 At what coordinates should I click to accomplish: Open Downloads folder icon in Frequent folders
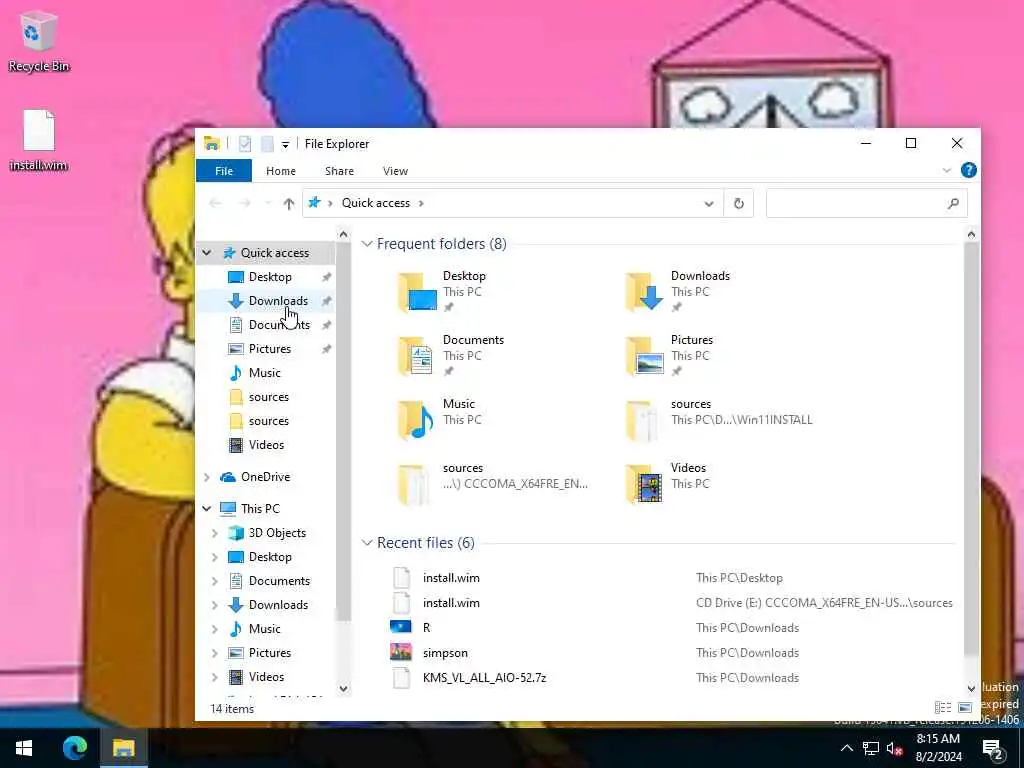tap(645, 292)
